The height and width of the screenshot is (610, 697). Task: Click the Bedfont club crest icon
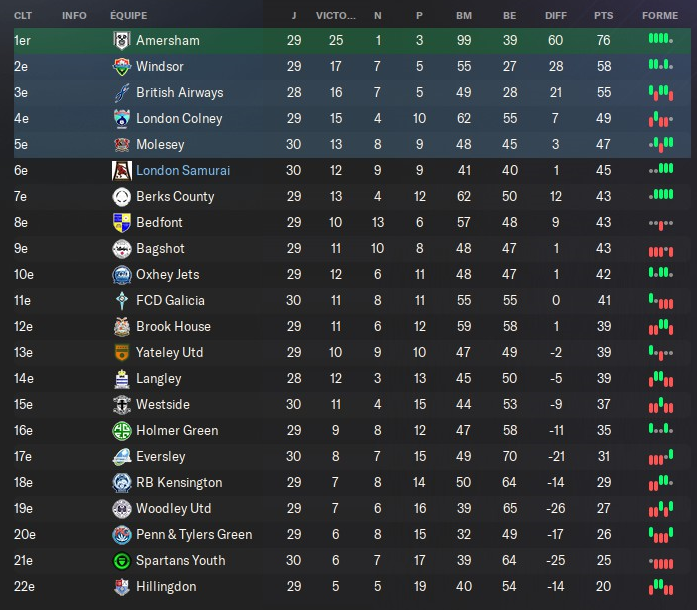[121, 223]
